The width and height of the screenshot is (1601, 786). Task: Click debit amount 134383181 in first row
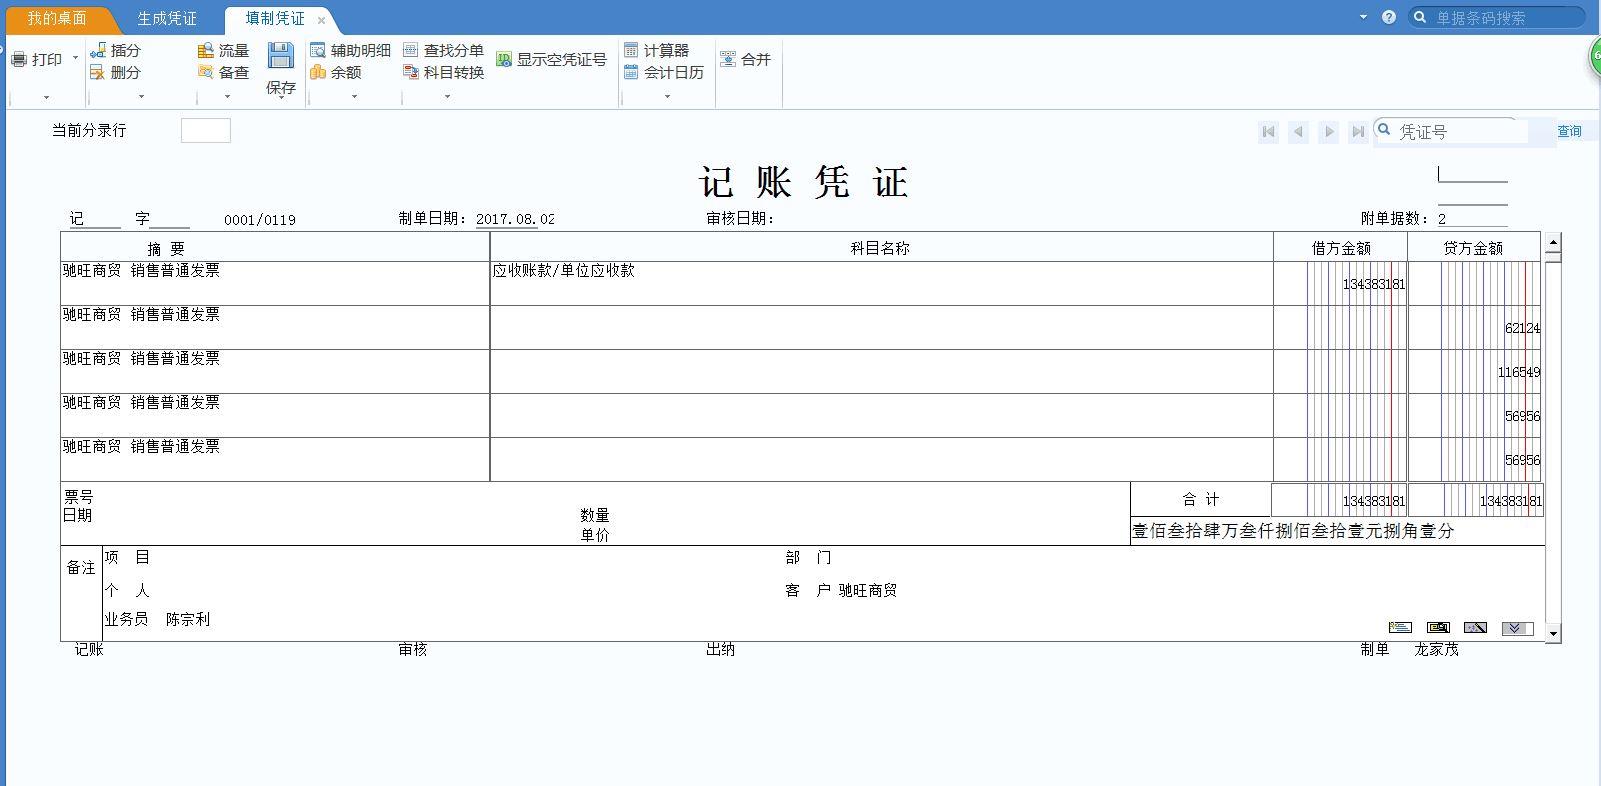click(x=1374, y=285)
